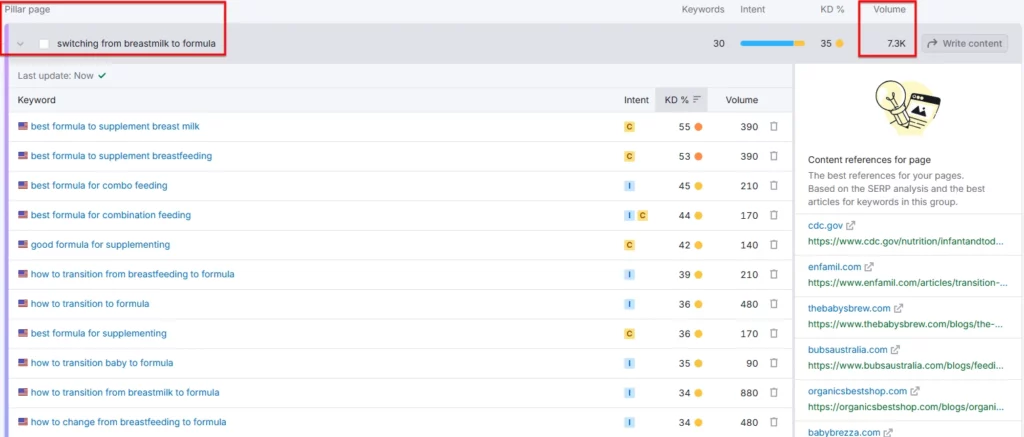
Task: Open the babybrezza.com reference link
Action: point(844,432)
